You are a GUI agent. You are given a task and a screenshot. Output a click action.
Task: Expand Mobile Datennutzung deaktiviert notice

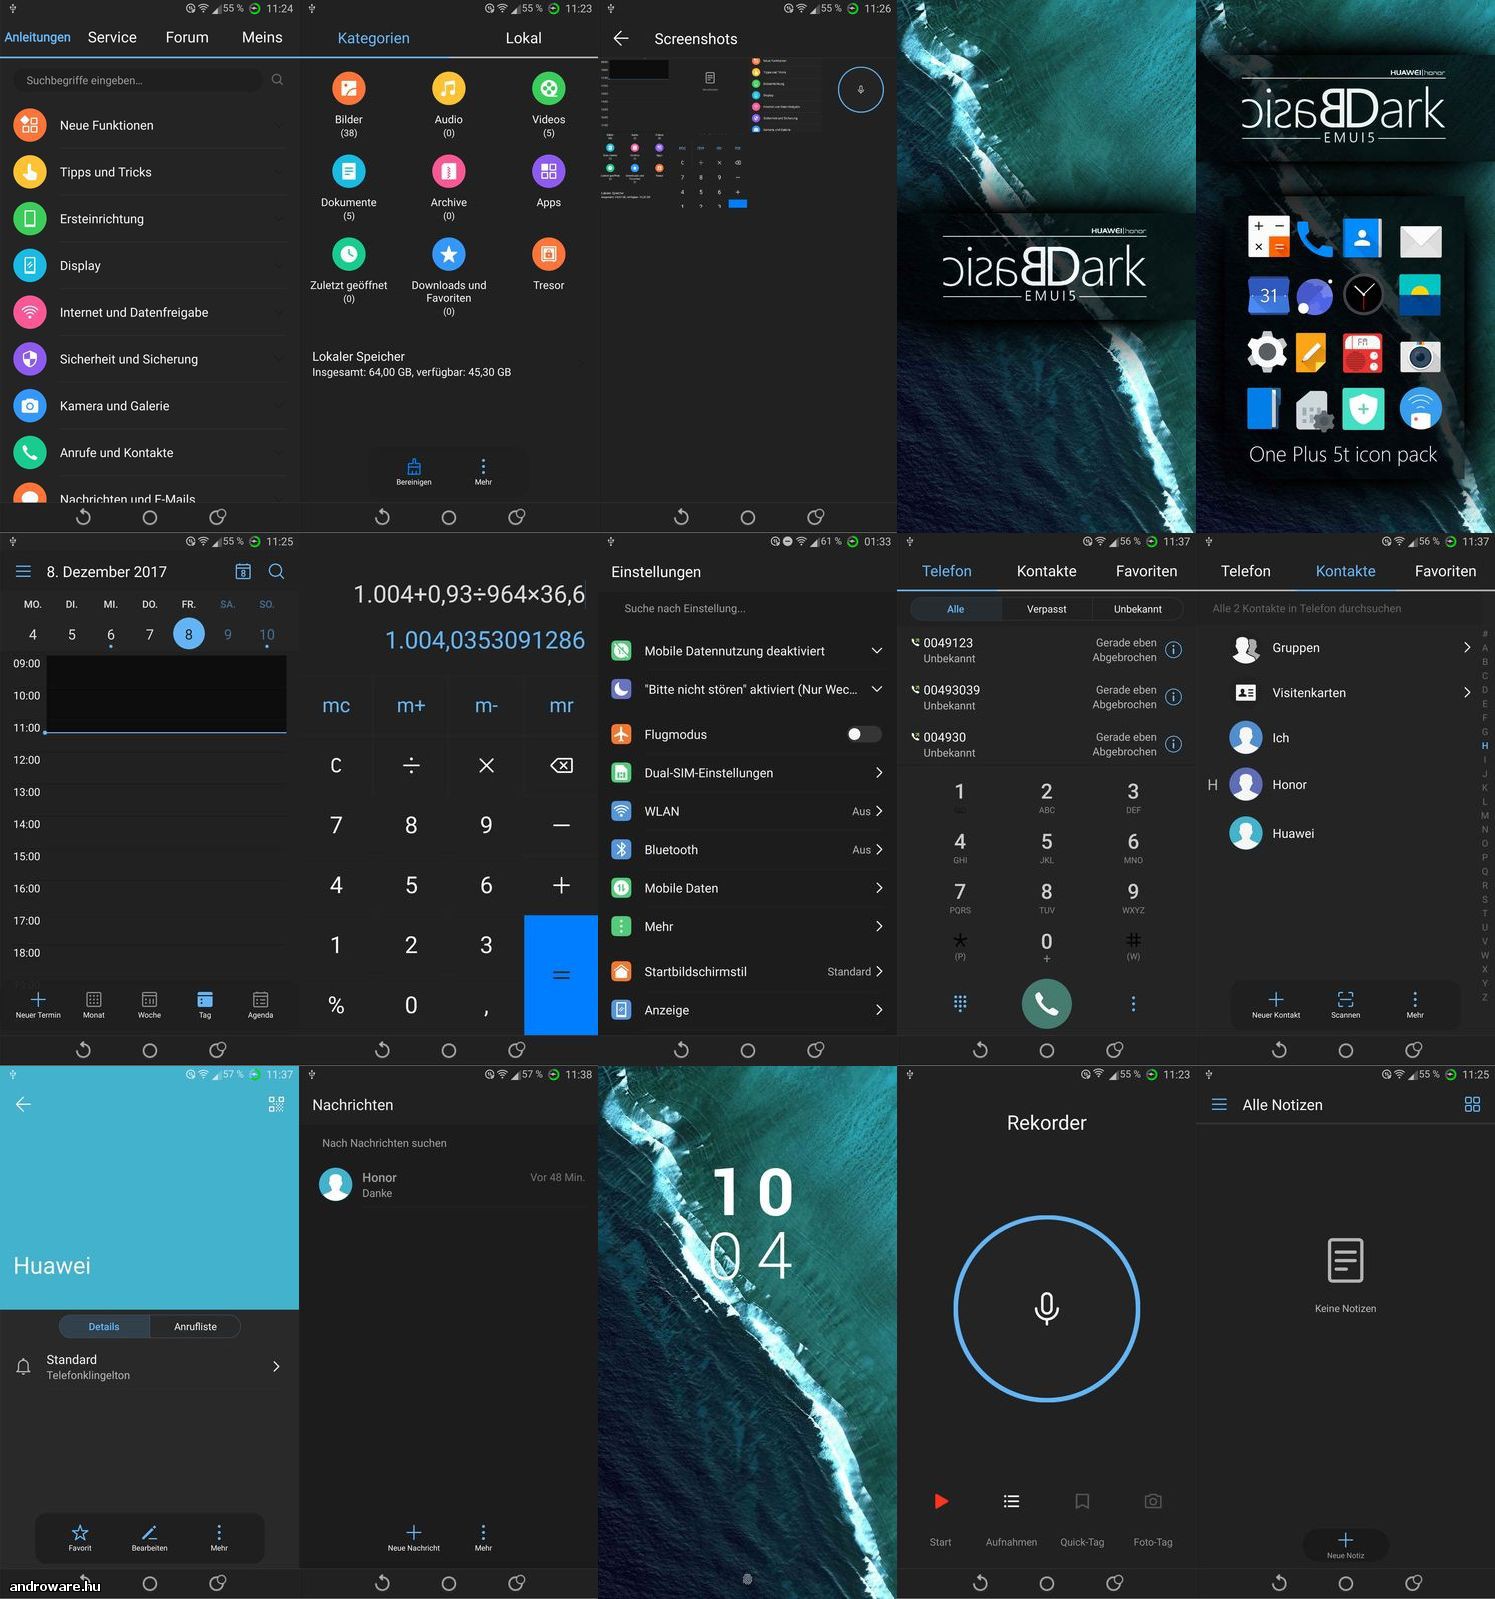[x=876, y=651]
